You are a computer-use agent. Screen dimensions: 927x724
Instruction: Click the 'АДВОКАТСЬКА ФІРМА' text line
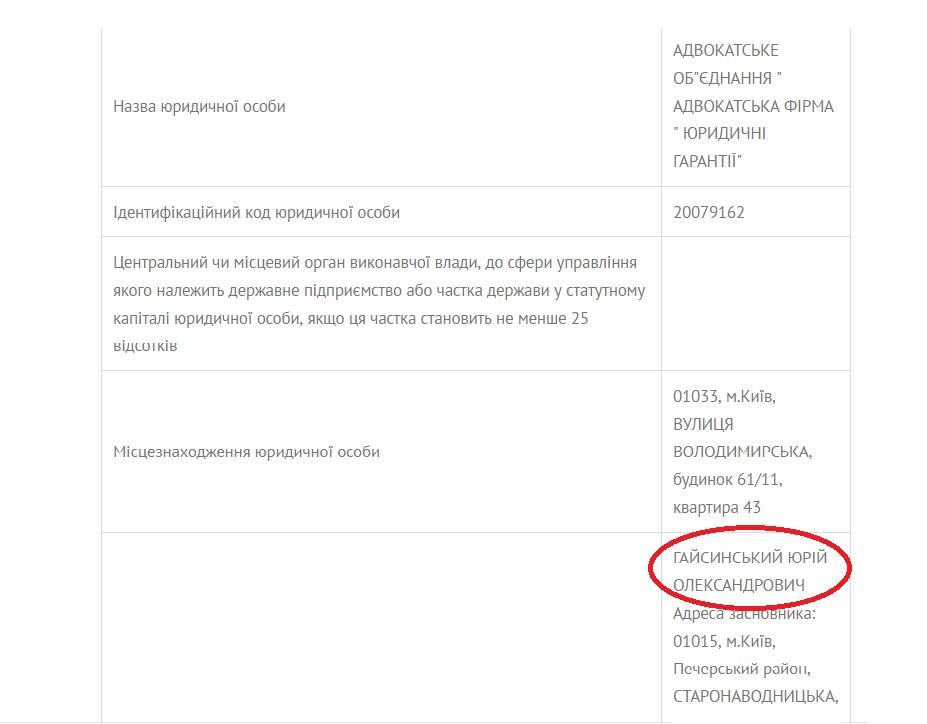pos(752,106)
